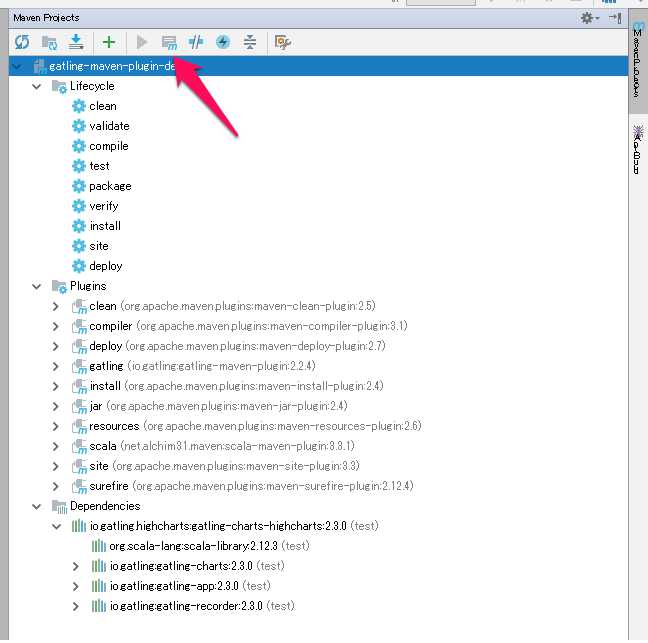This screenshot has width=648, height=643.
Task: Click the Lifecycle folder icon
Action: 59,87
